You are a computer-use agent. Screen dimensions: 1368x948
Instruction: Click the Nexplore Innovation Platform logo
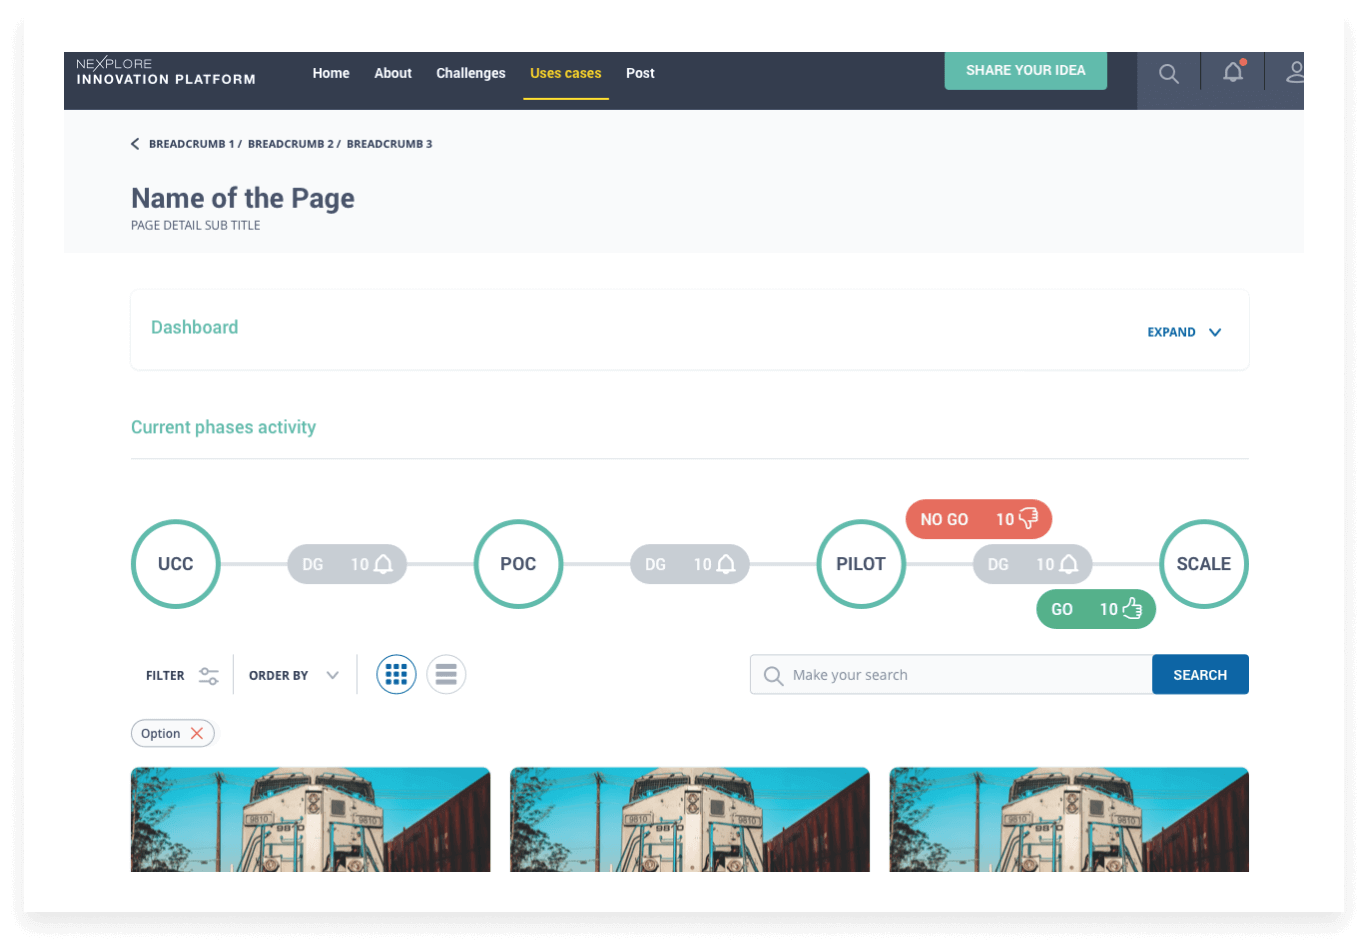tap(166, 72)
